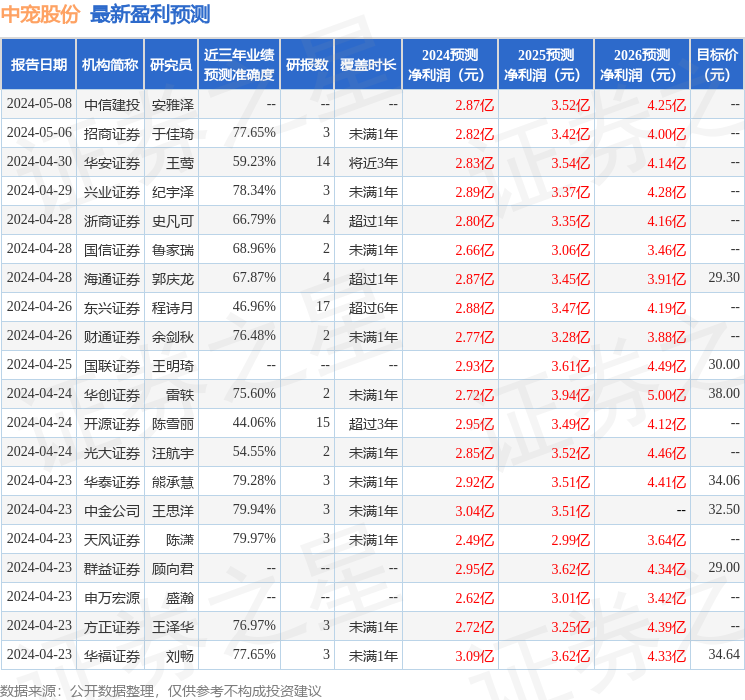Viewport: 745px width, 700px height.
Task: Click analyst name 鲁家瑞
Action: click(173, 250)
